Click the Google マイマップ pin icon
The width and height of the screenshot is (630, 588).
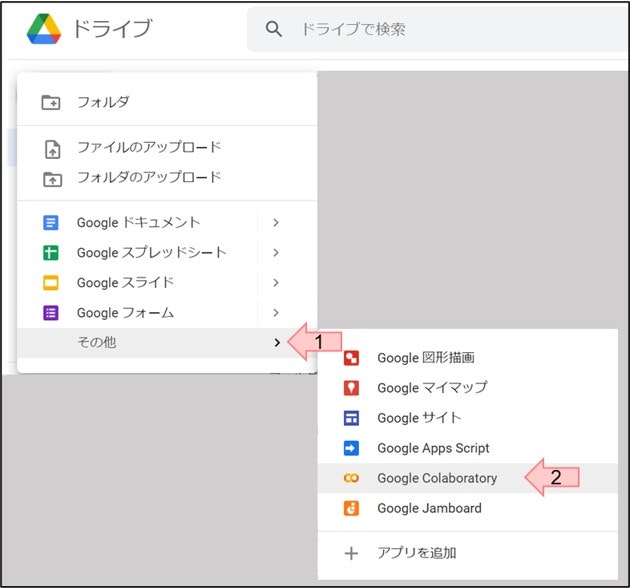coord(352,388)
